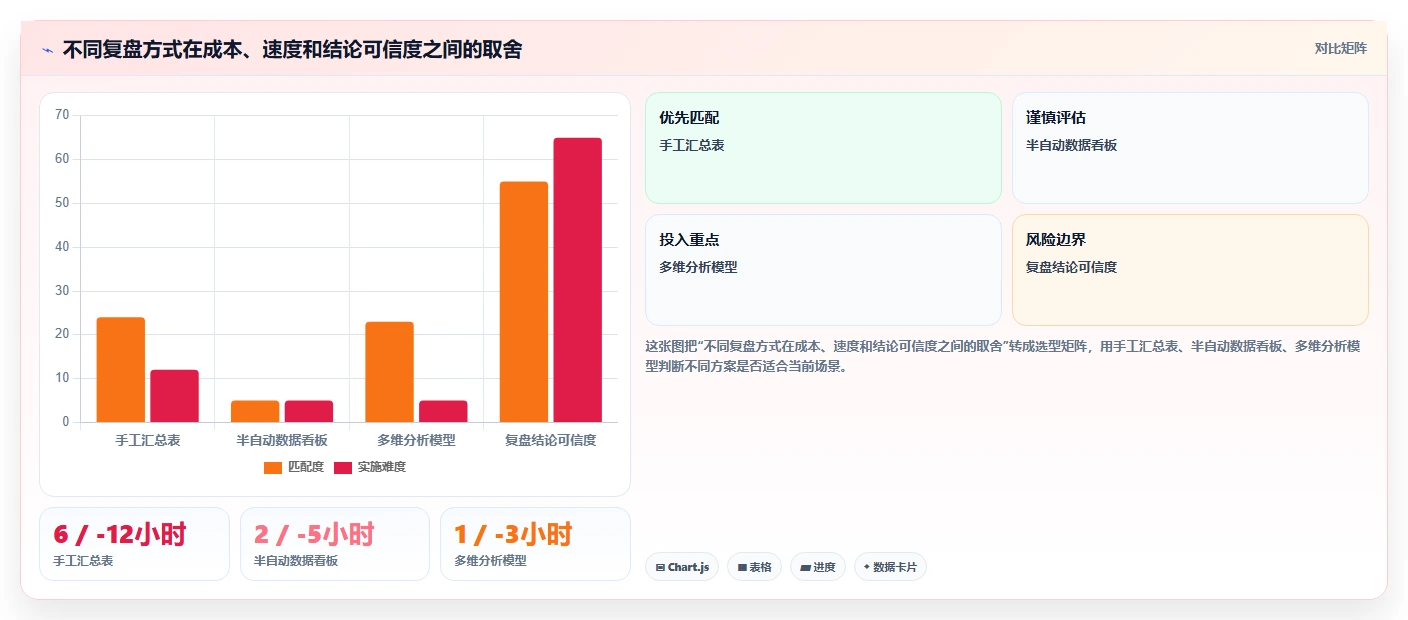Click the lightning icon beside the title
The width and height of the screenshot is (1408, 620).
(47, 50)
